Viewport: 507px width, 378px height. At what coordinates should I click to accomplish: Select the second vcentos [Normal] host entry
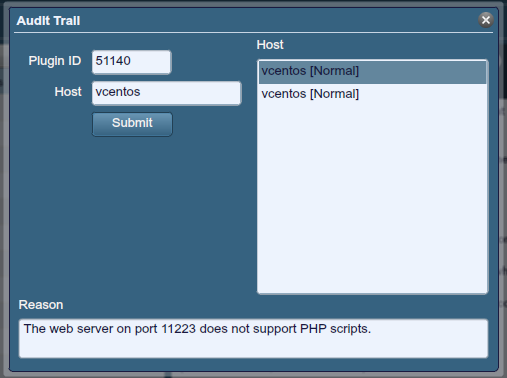click(372, 94)
